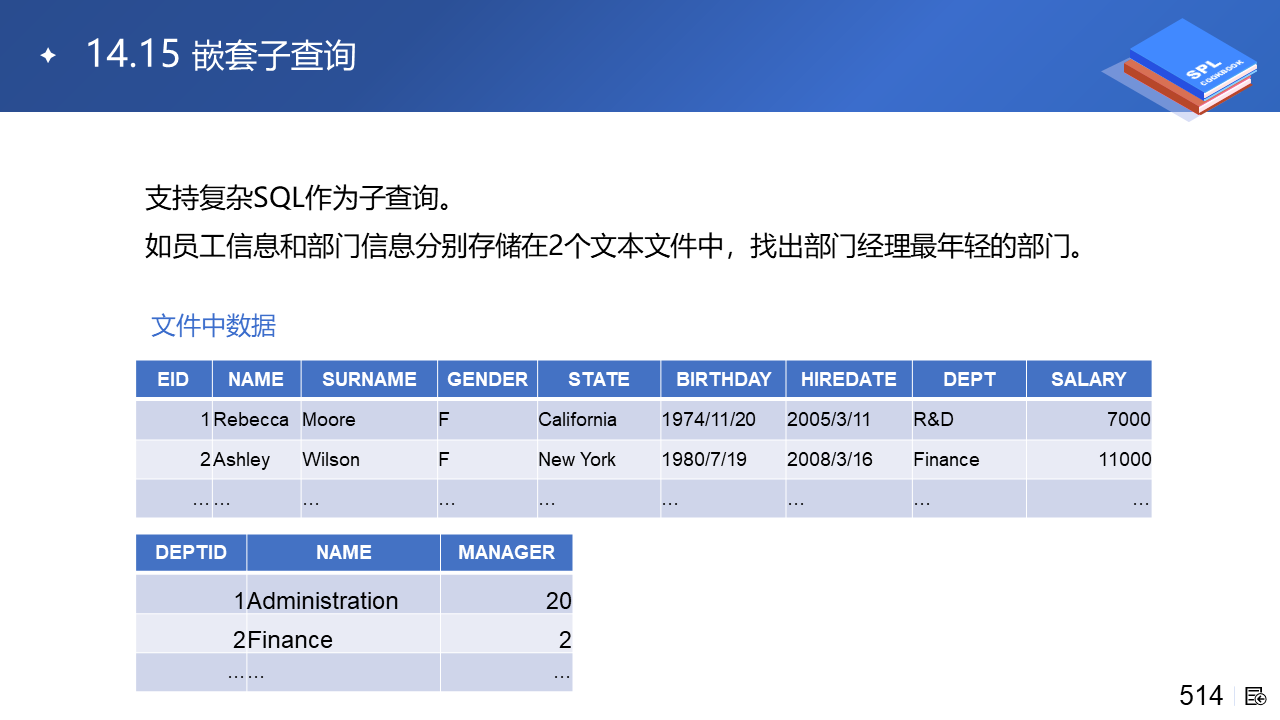Click the salary cell showing 11000
Image resolution: width=1280 pixels, height=720 pixels.
pos(1124,460)
